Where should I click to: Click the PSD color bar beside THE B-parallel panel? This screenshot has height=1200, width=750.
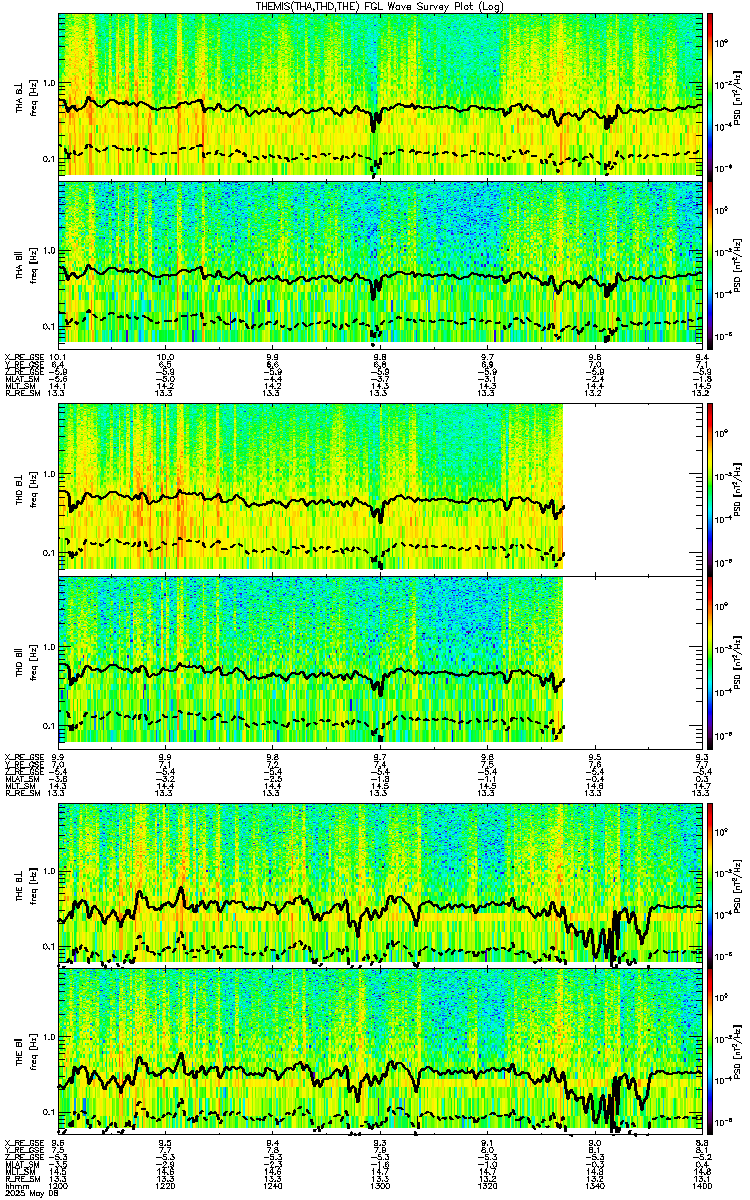pyautogui.click(x=711, y=1049)
